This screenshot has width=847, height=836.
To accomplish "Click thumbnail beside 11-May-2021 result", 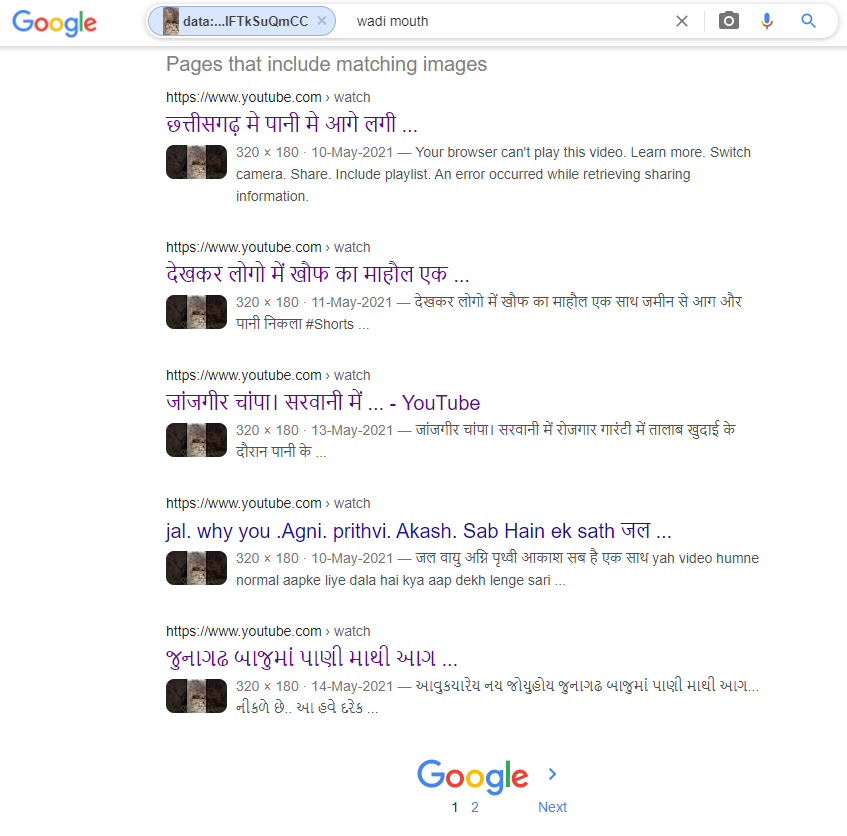I will pos(196,312).
